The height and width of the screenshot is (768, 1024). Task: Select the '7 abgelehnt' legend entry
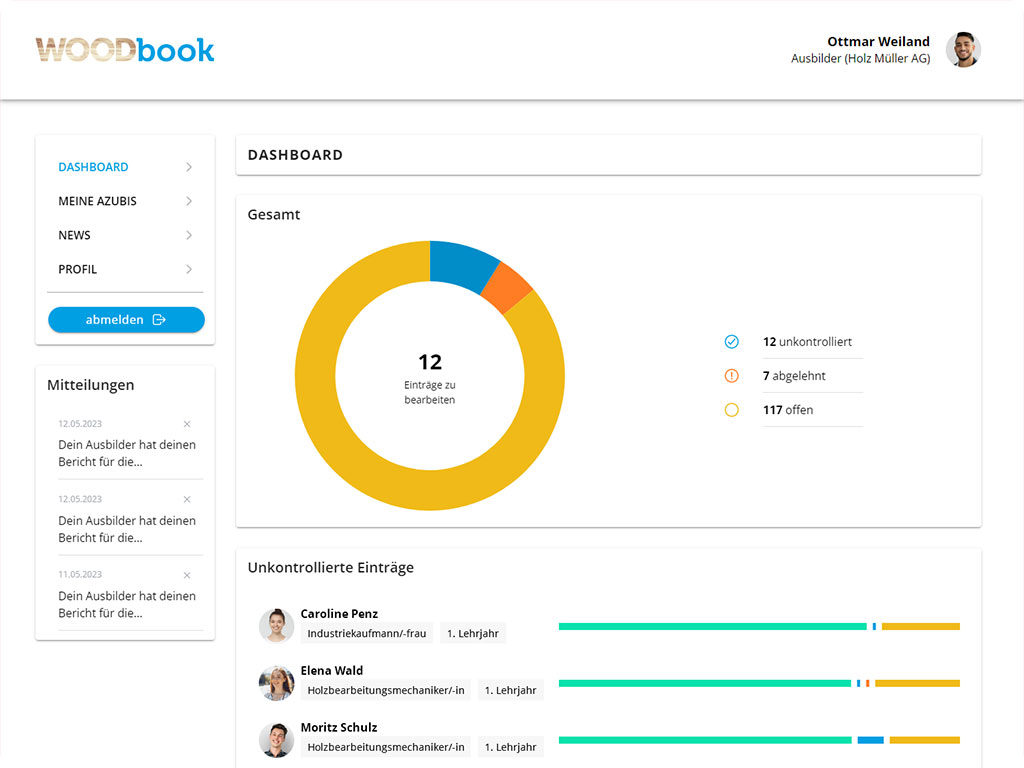point(793,376)
